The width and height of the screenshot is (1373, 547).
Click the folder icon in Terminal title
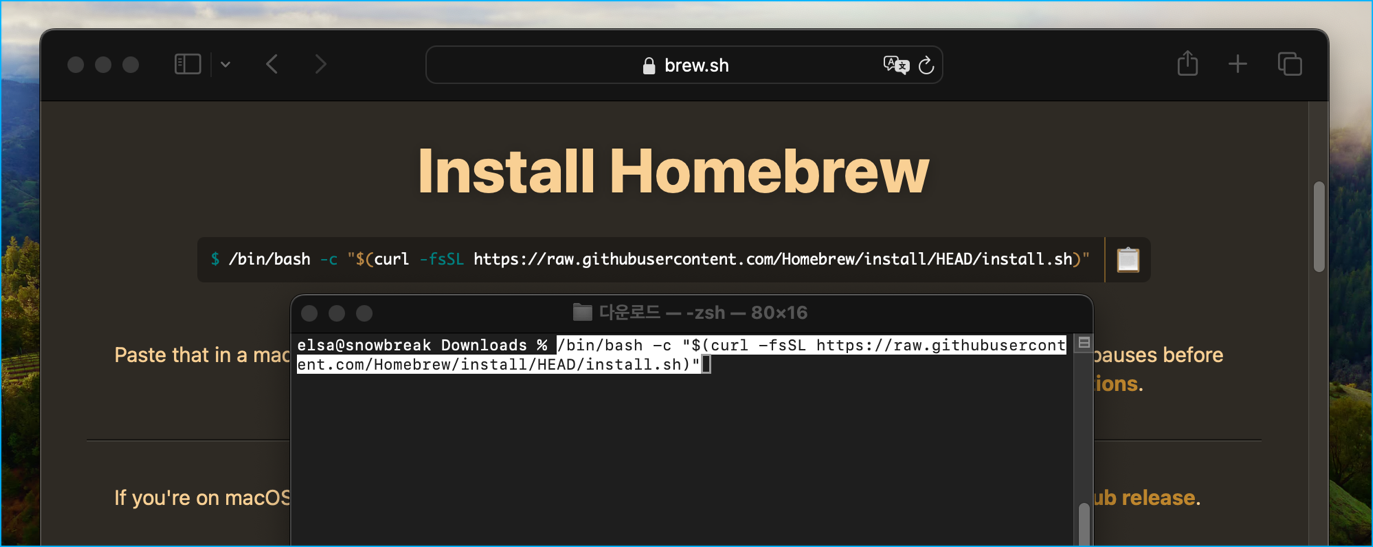point(582,313)
